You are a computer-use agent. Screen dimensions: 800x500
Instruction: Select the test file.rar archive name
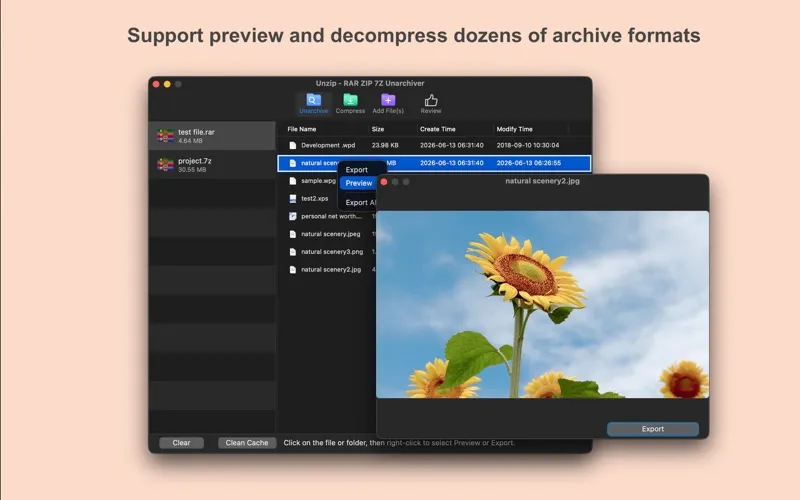196,132
